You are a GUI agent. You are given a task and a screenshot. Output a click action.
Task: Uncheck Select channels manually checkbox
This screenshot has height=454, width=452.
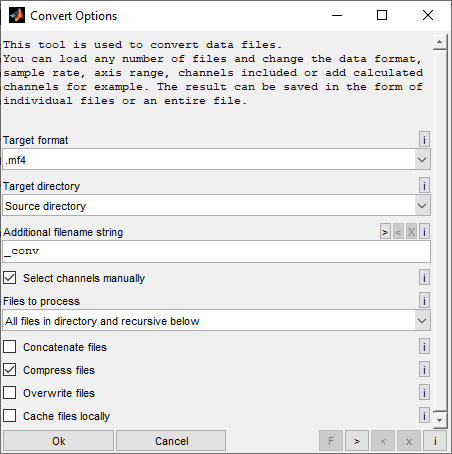click(x=10, y=277)
